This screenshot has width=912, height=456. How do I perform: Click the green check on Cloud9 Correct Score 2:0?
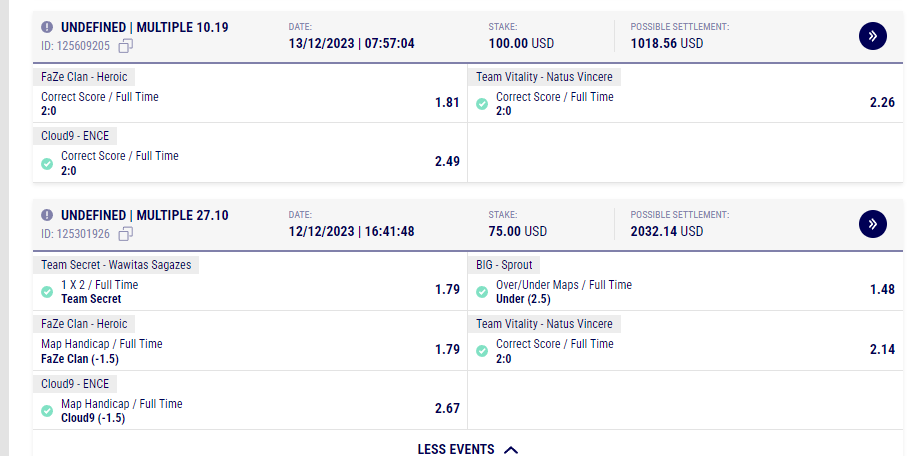pyautogui.click(x=47, y=163)
